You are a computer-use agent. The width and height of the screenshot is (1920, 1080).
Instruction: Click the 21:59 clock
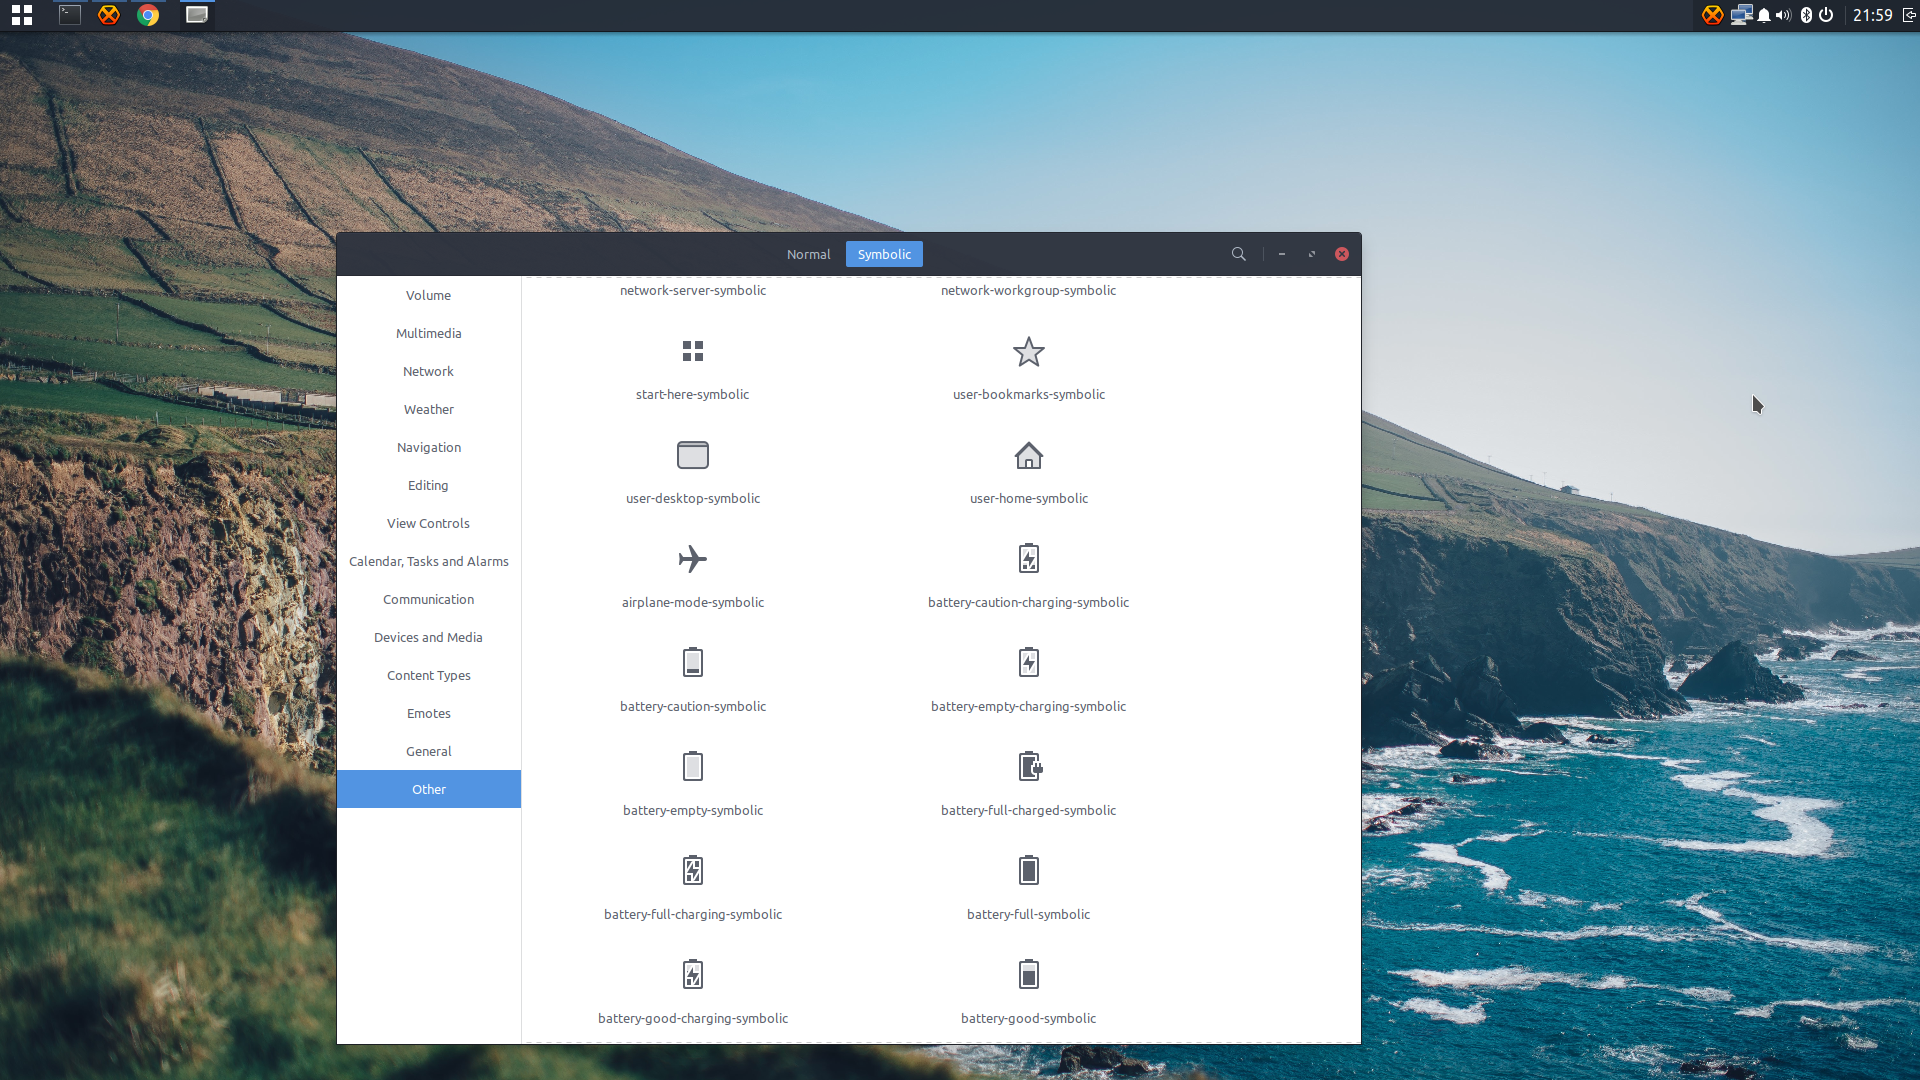1872,15
